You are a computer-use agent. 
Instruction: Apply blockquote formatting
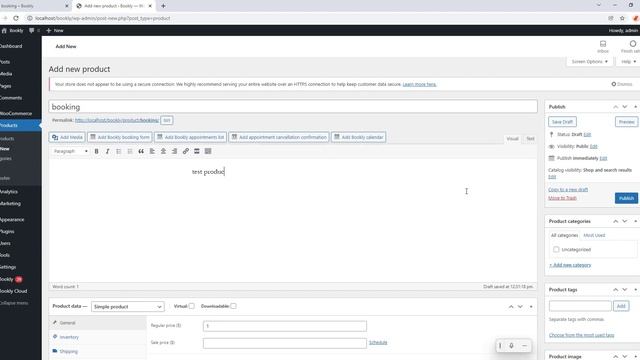[x=141, y=151]
